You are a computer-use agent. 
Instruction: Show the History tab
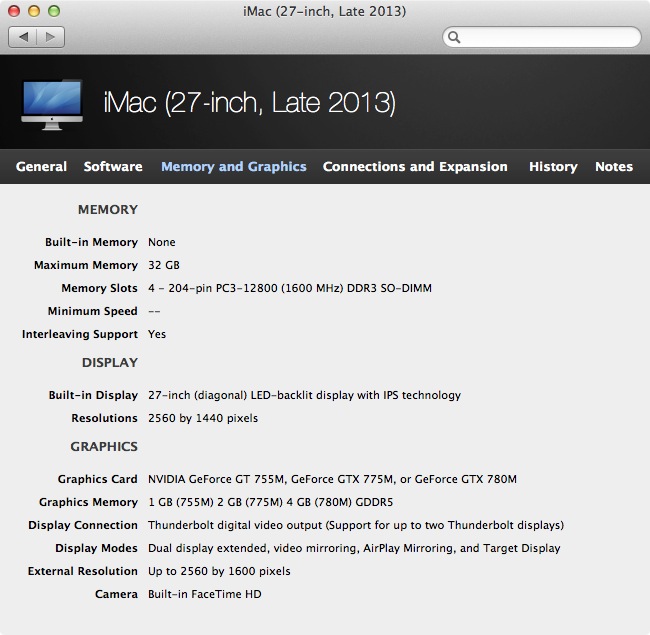click(553, 167)
